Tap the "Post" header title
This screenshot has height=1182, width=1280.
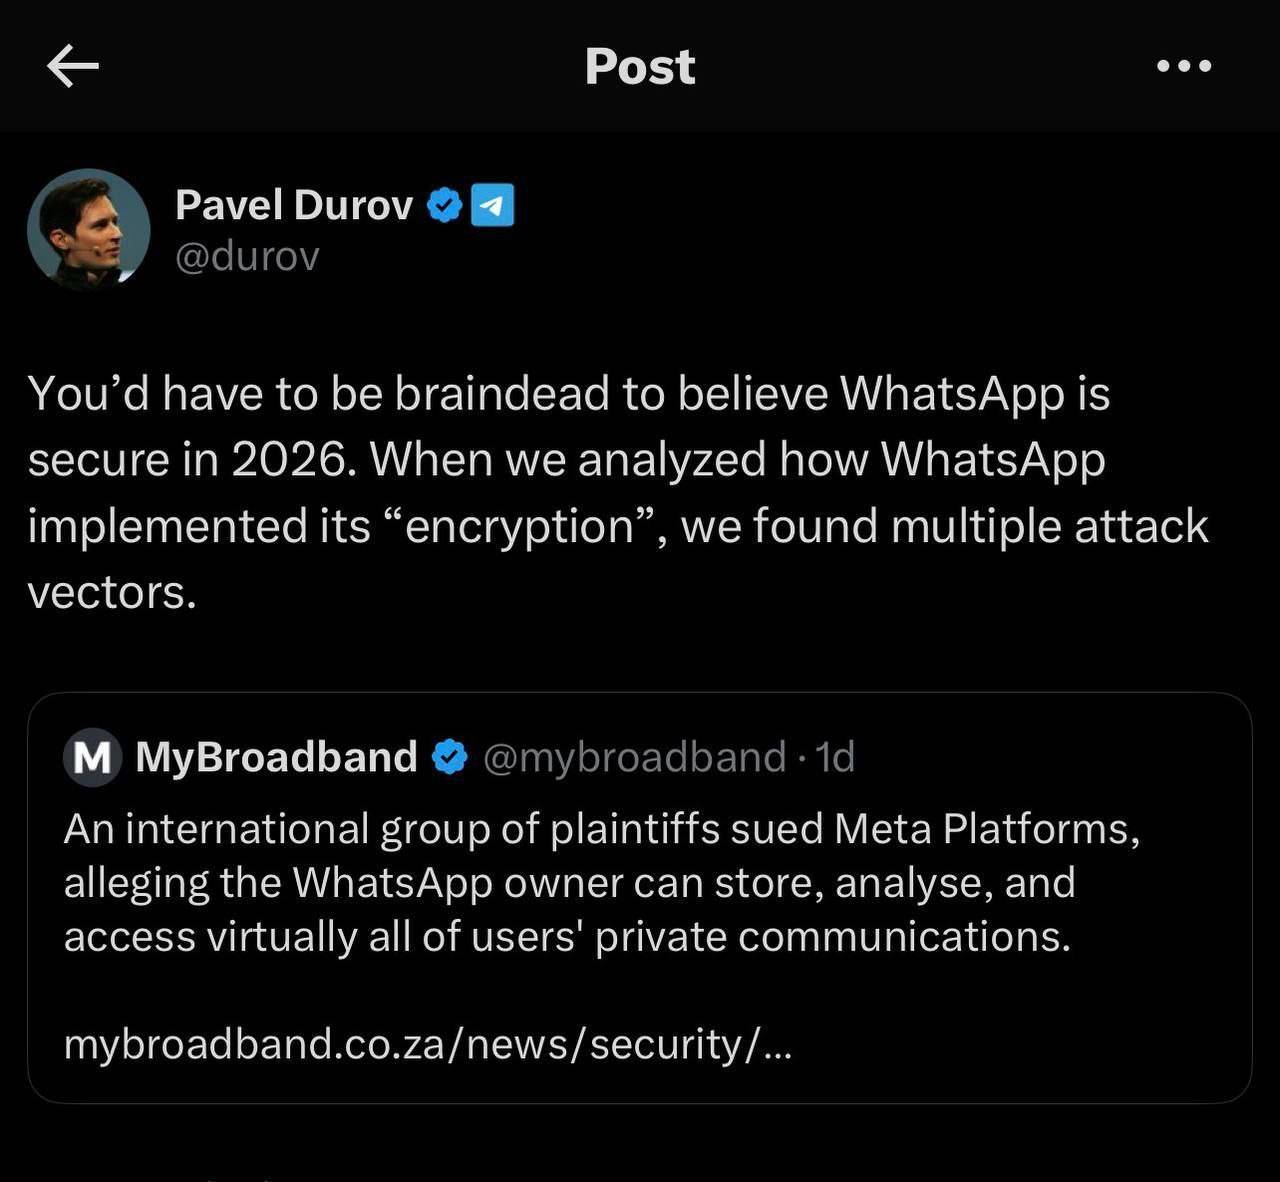point(640,67)
